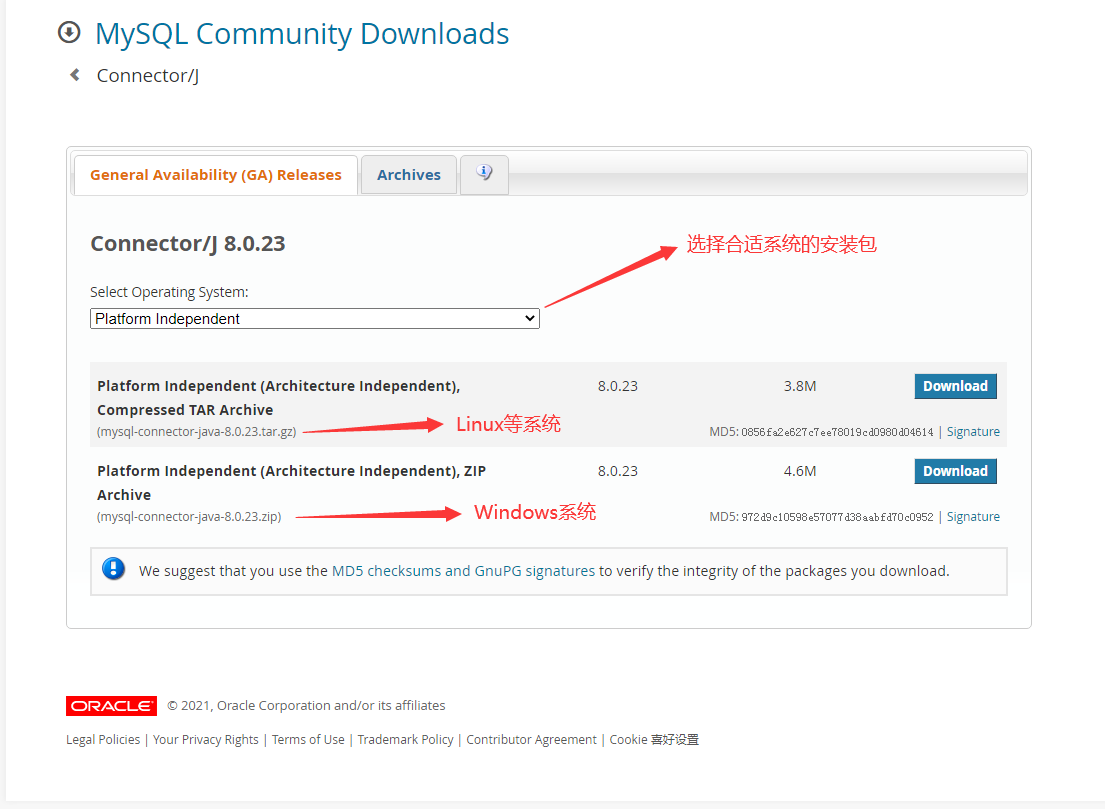Click the MD5 hash of the tar.gz file

(x=837, y=432)
